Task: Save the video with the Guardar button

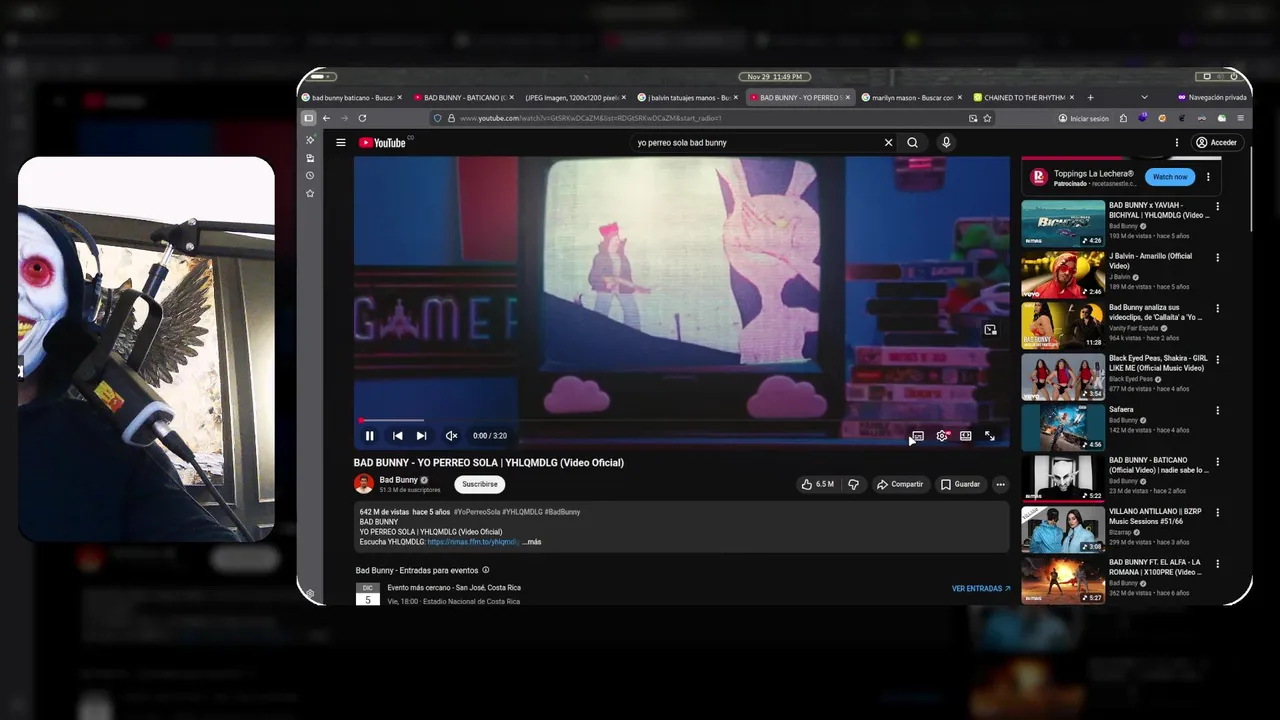Action: point(960,484)
